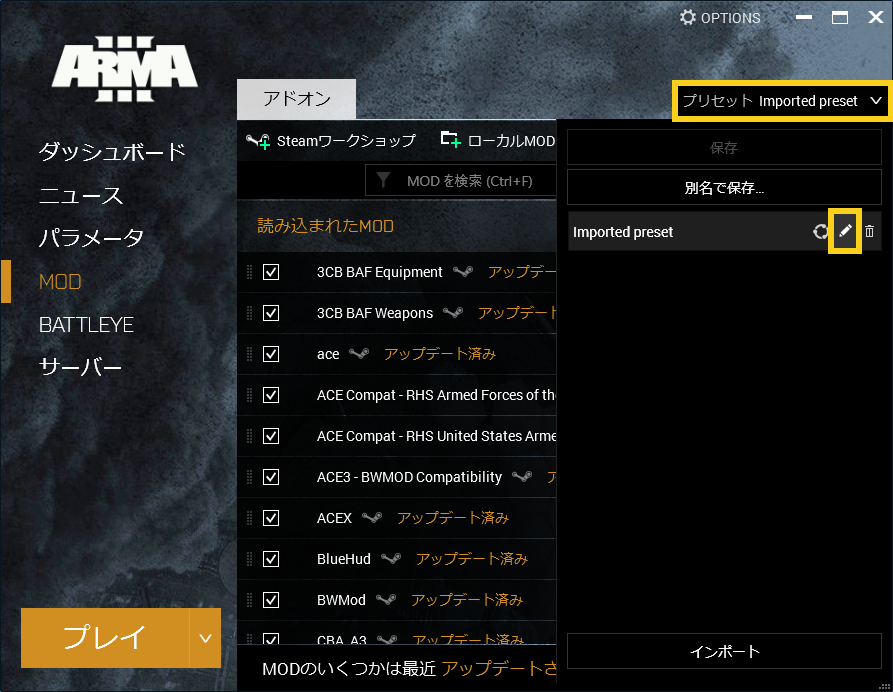This screenshot has width=893, height=692.
Task: Expand the play options arrow beside プレイ
Action: (206, 638)
